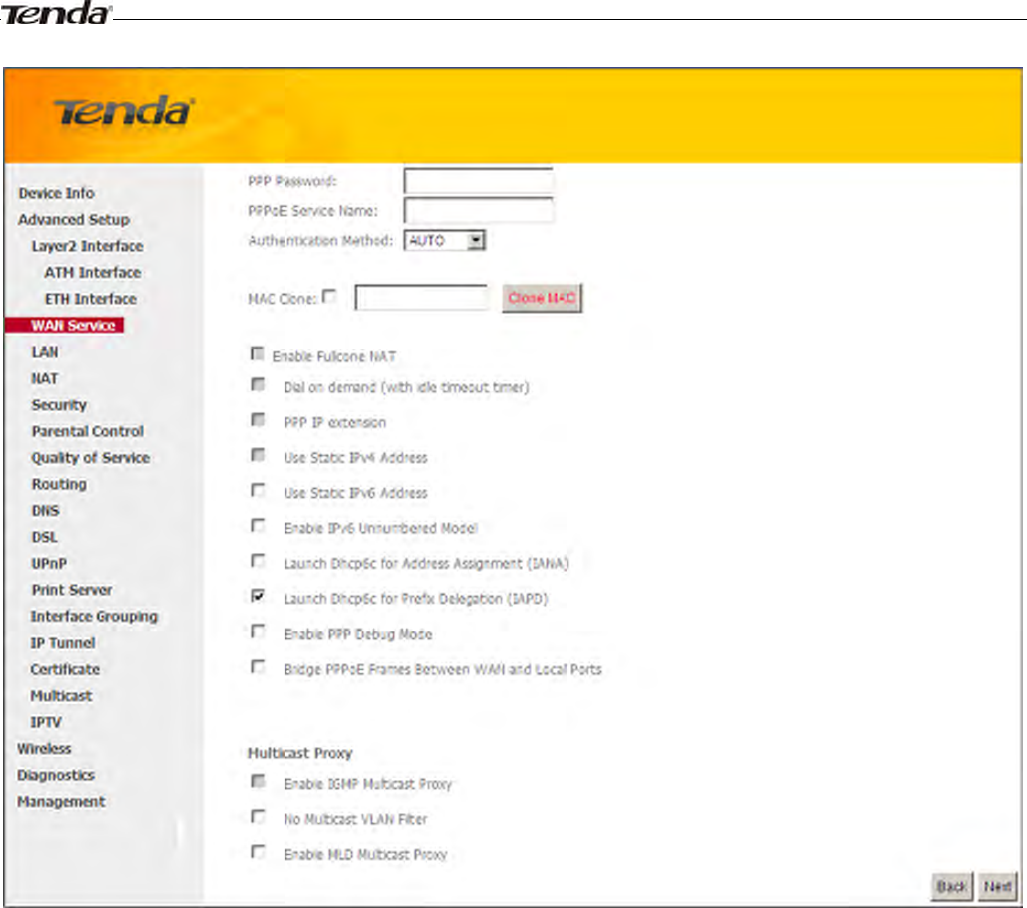Open the Certificate page

[x=65, y=670]
